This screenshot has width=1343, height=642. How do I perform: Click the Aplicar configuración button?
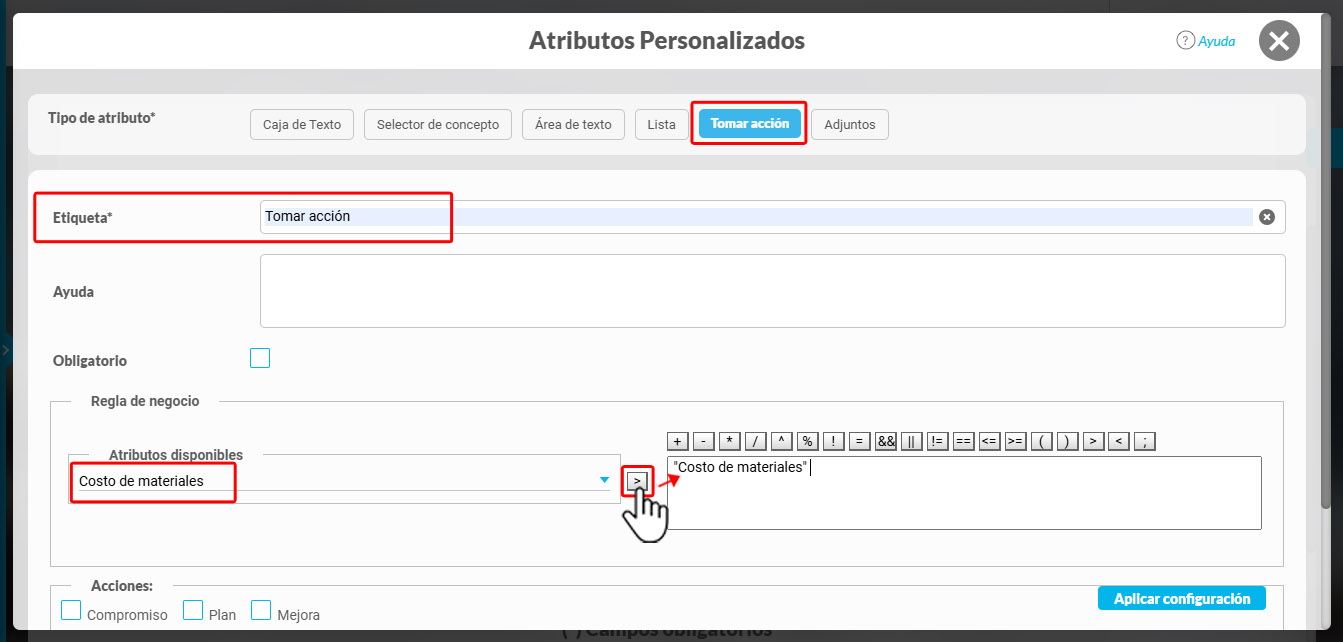click(x=1182, y=598)
